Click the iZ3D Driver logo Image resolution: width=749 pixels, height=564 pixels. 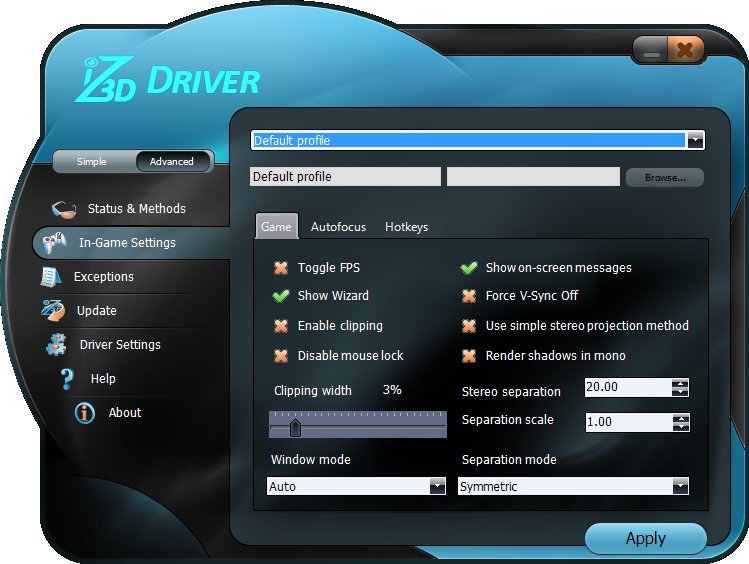pyautogui.click(x=167, y=80)
